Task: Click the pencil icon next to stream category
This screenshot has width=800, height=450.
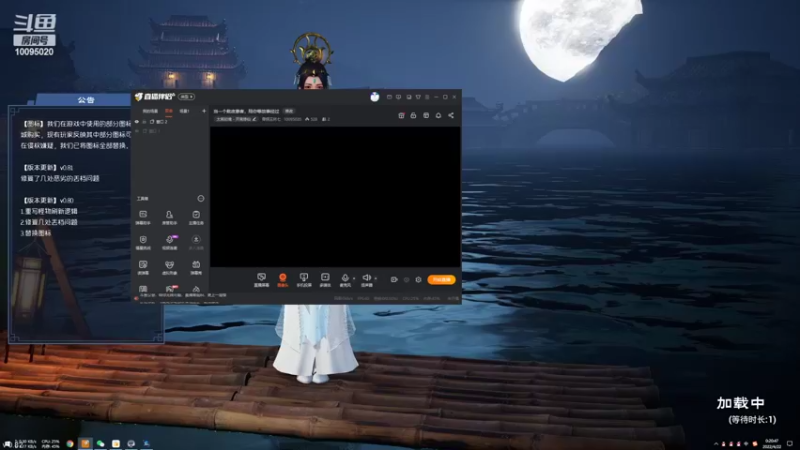Action: [x=254, y=119]
